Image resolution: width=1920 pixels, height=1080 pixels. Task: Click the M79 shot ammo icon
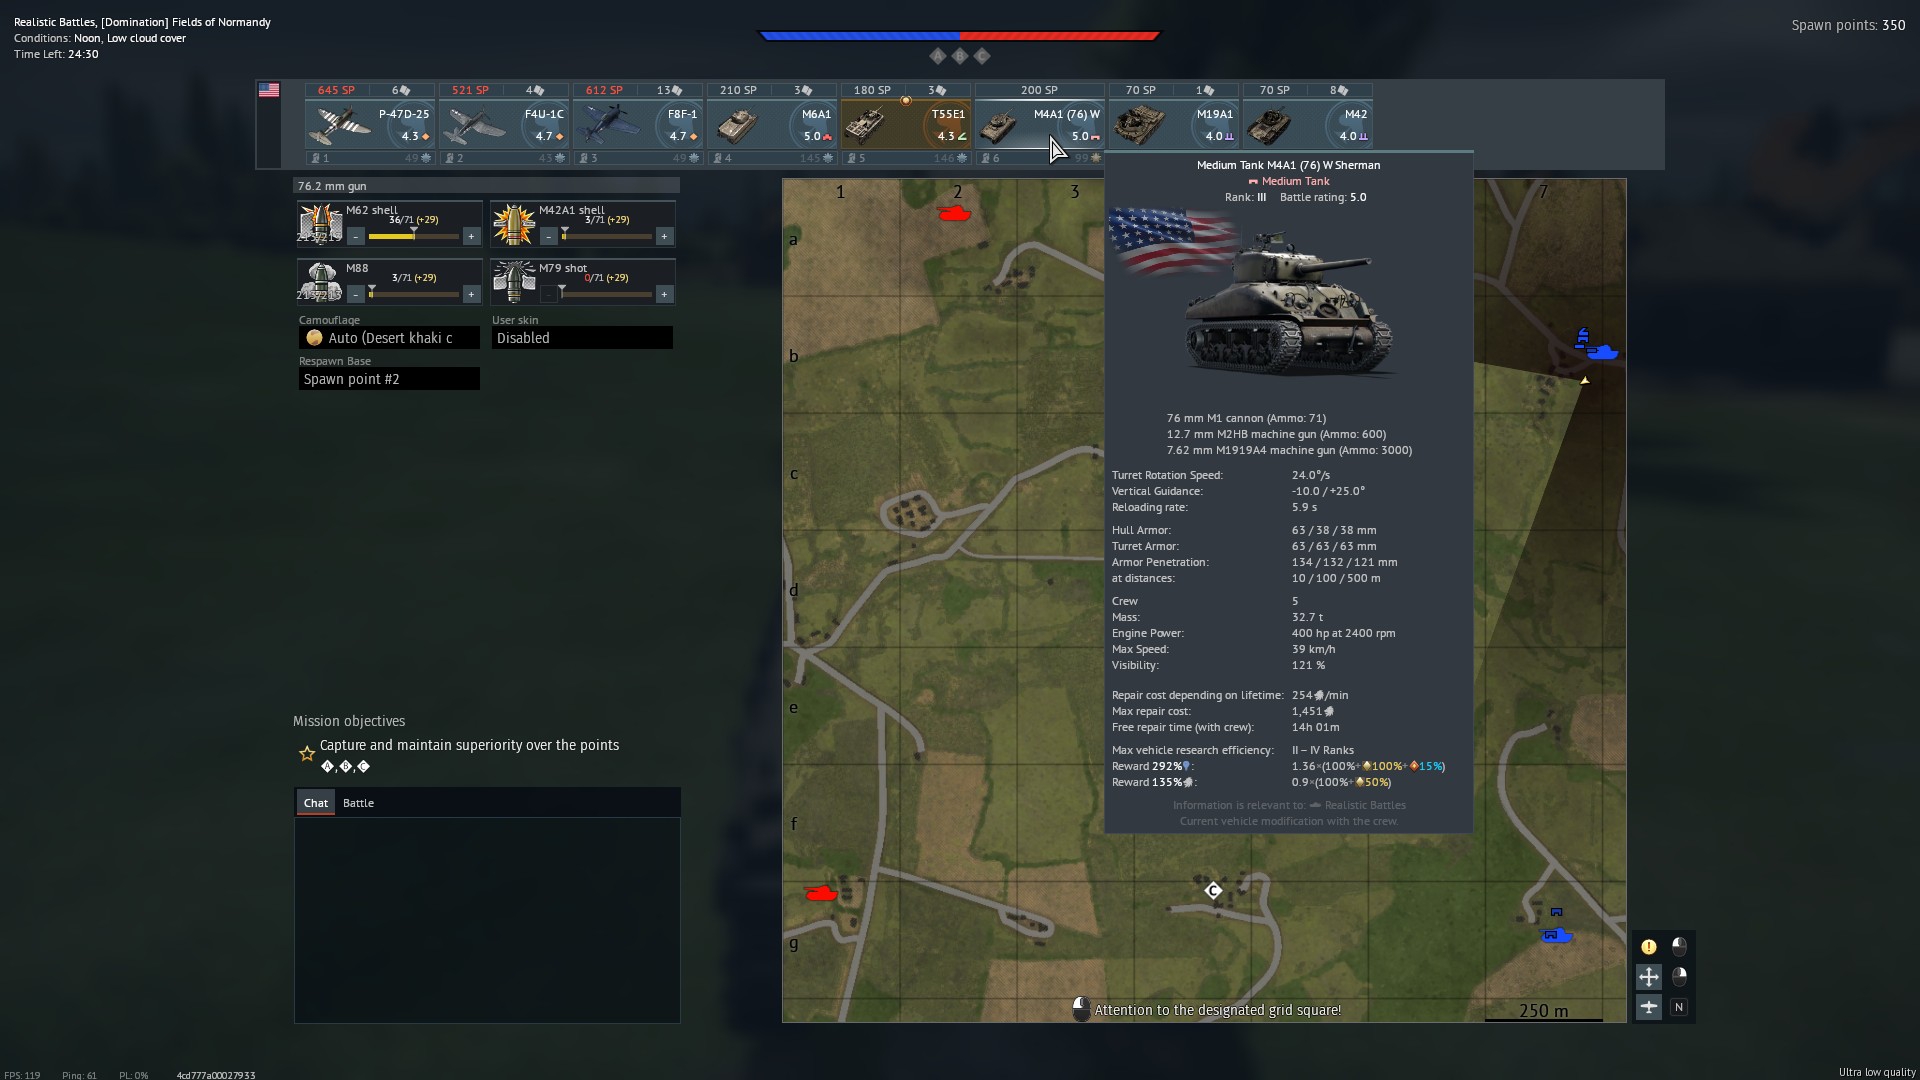pyautogui.click(x=513, y=282)
